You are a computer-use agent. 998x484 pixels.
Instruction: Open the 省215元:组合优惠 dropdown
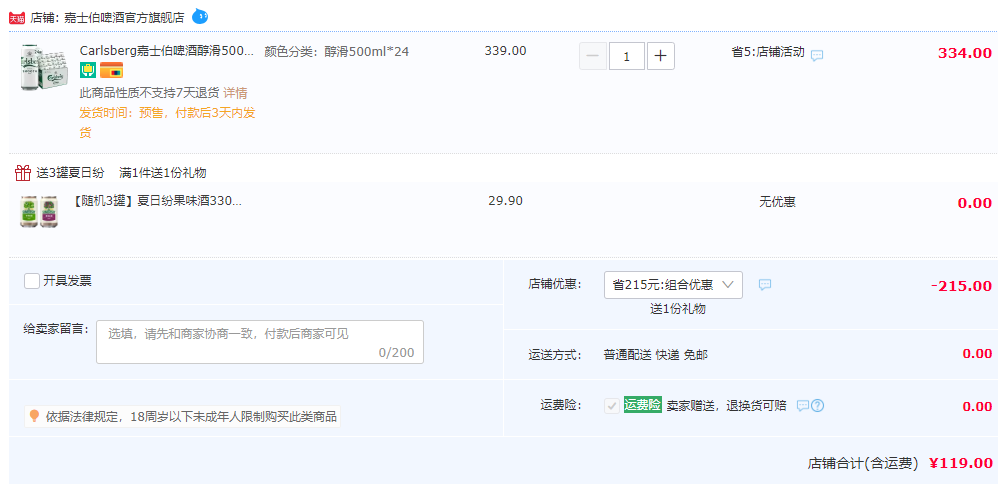pyautogui.click(x=673, y=285)
